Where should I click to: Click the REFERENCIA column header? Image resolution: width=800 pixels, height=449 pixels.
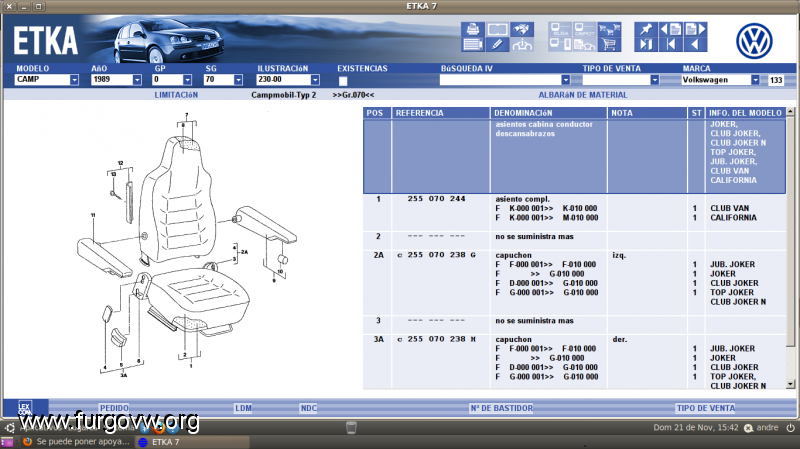point(441,113)
